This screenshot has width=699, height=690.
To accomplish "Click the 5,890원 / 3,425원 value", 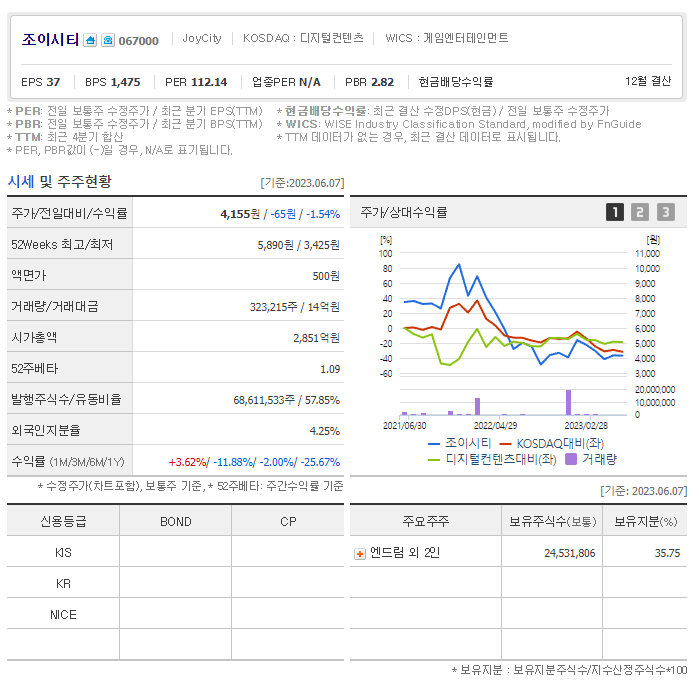I will [x=298, y=245].
